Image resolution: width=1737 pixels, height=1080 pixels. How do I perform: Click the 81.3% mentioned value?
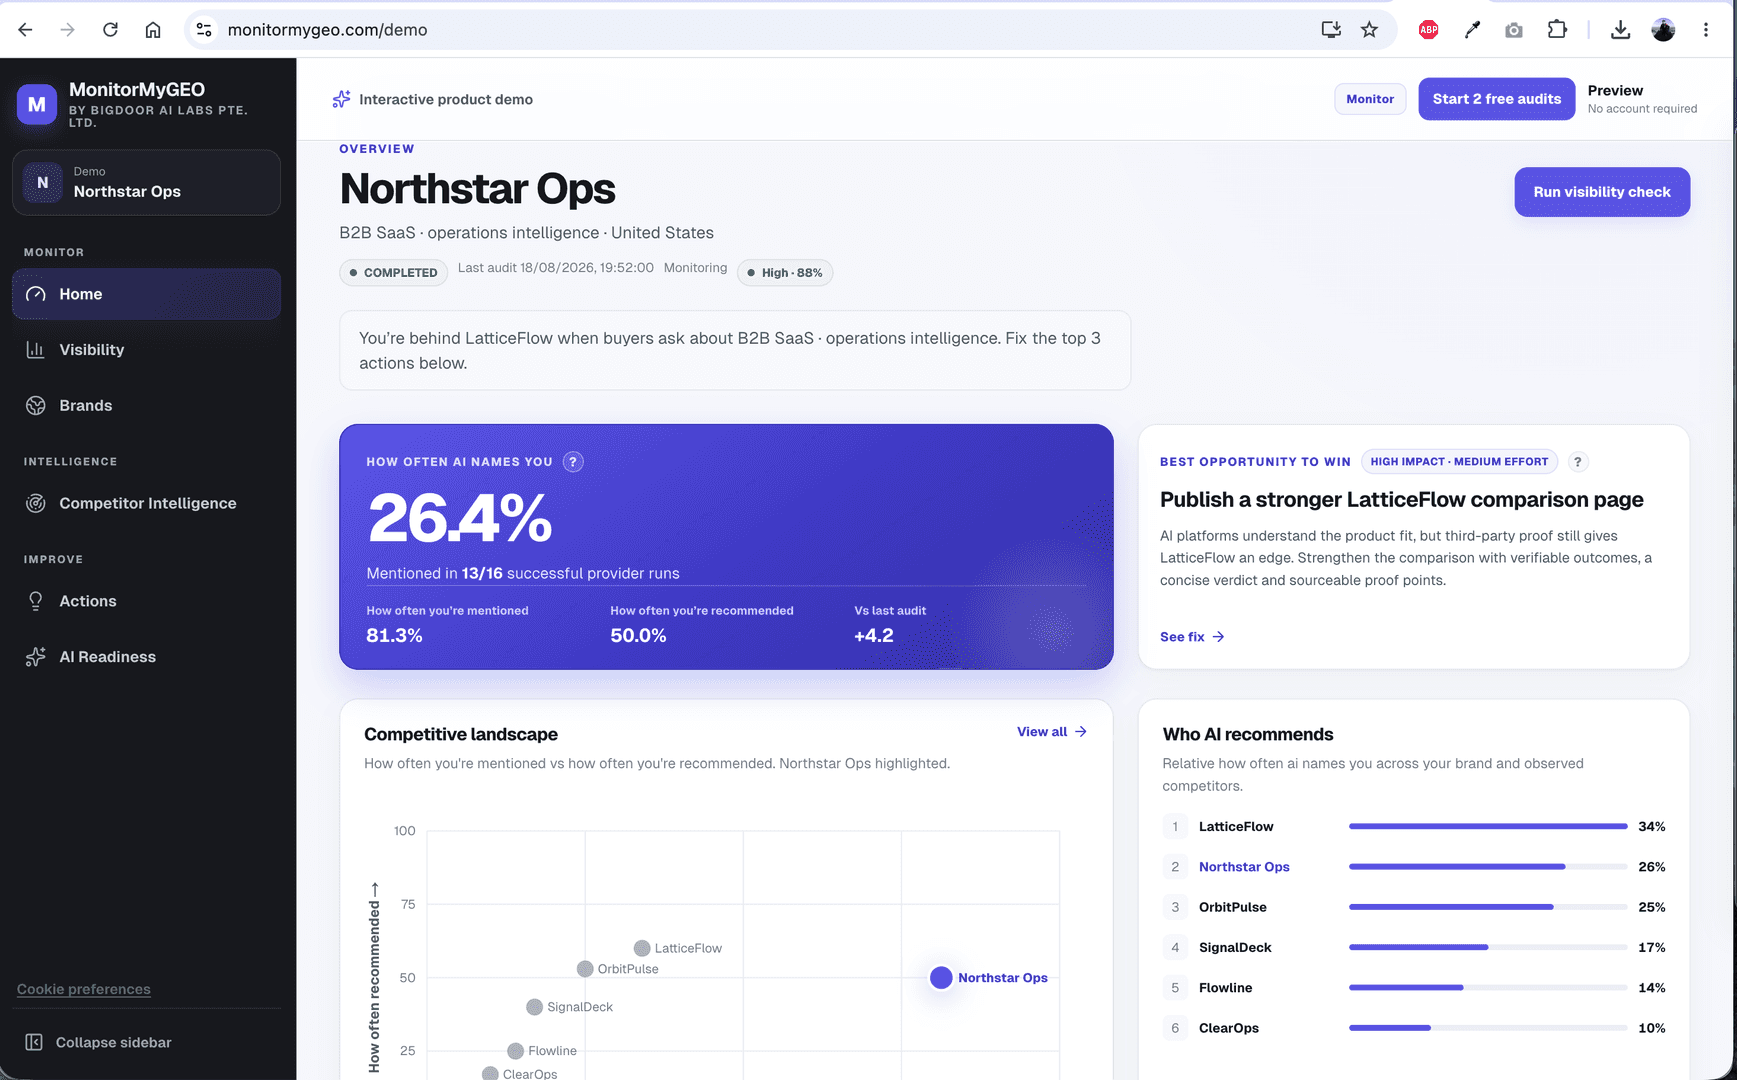(x=394, y=636)
